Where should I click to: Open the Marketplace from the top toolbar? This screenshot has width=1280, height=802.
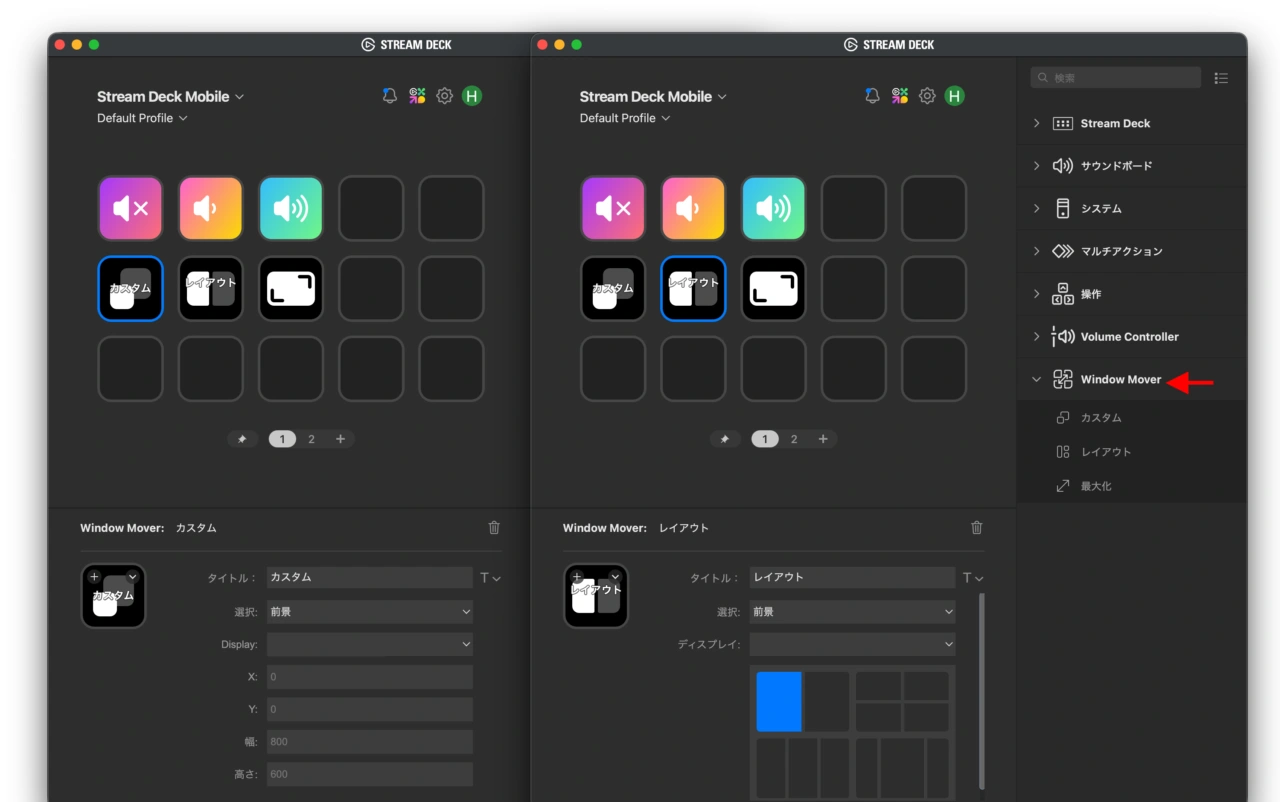tap(417, 96)
